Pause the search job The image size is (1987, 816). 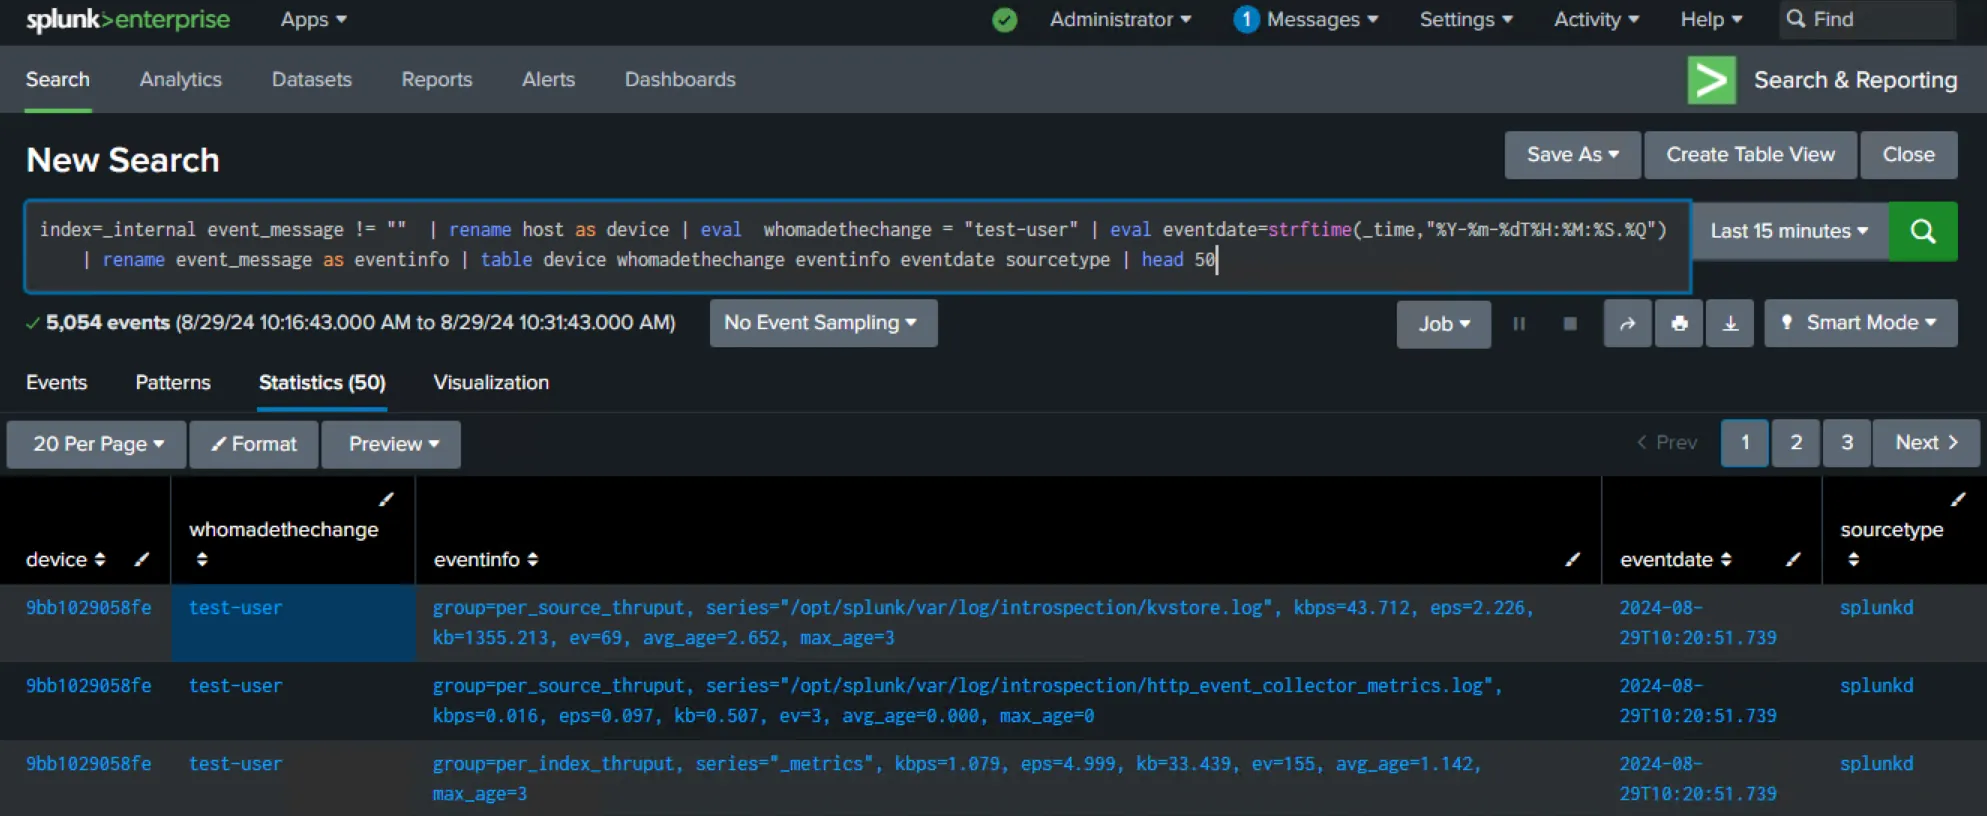[1519, 324]
